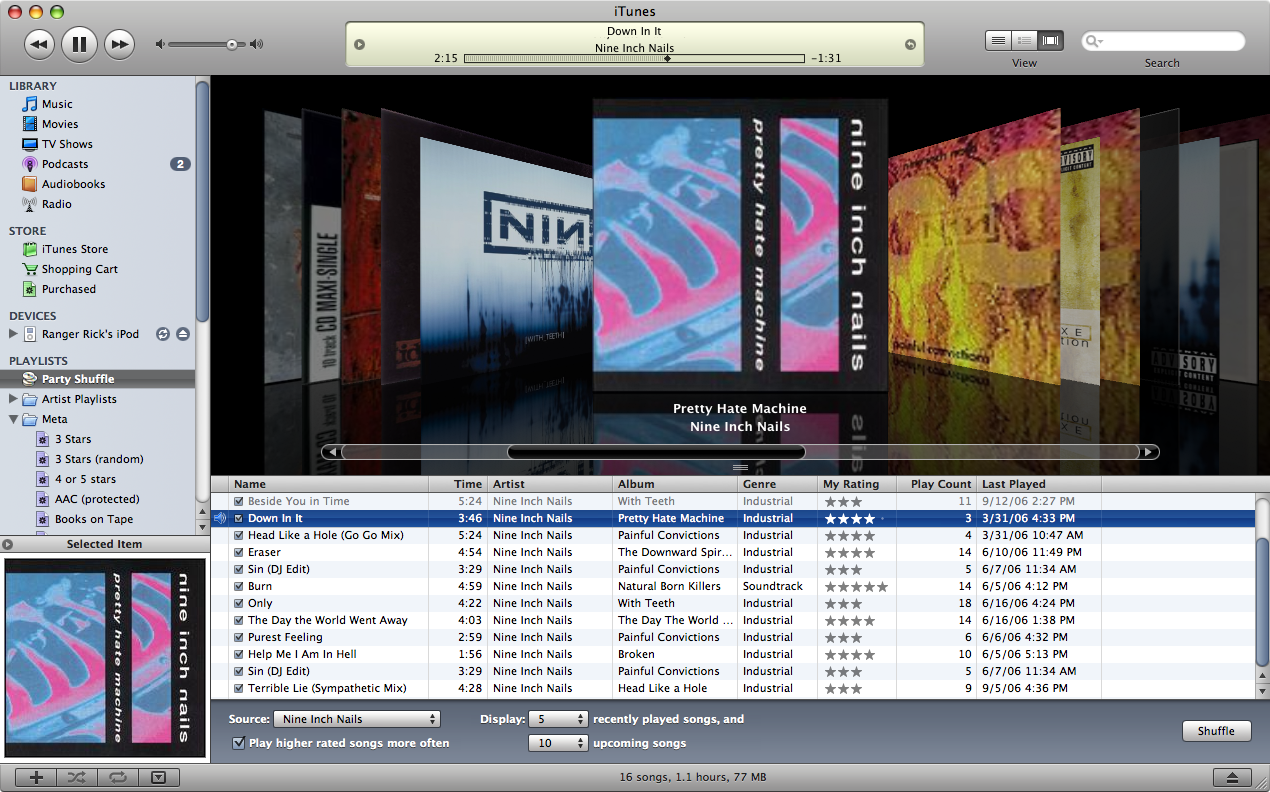Click the Selected Item artwork header arrow
The width and height of the screenshot is (1270, 792).
pyautogui.click(x=8, y=544)
